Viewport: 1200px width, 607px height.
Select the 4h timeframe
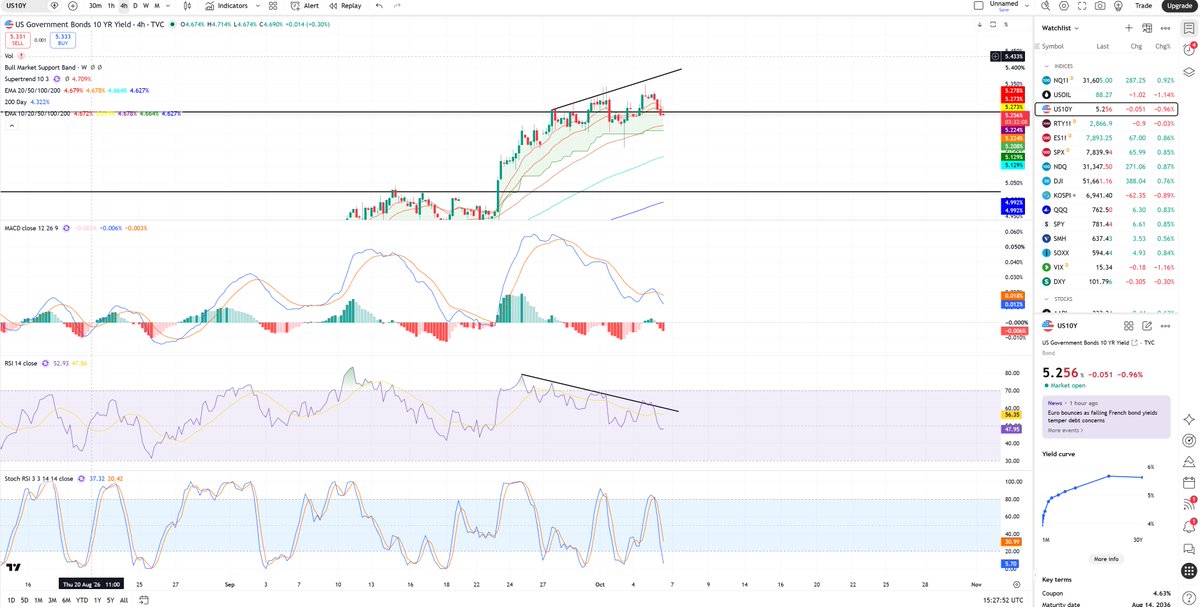pyautogui.click(x=123, y=5)
